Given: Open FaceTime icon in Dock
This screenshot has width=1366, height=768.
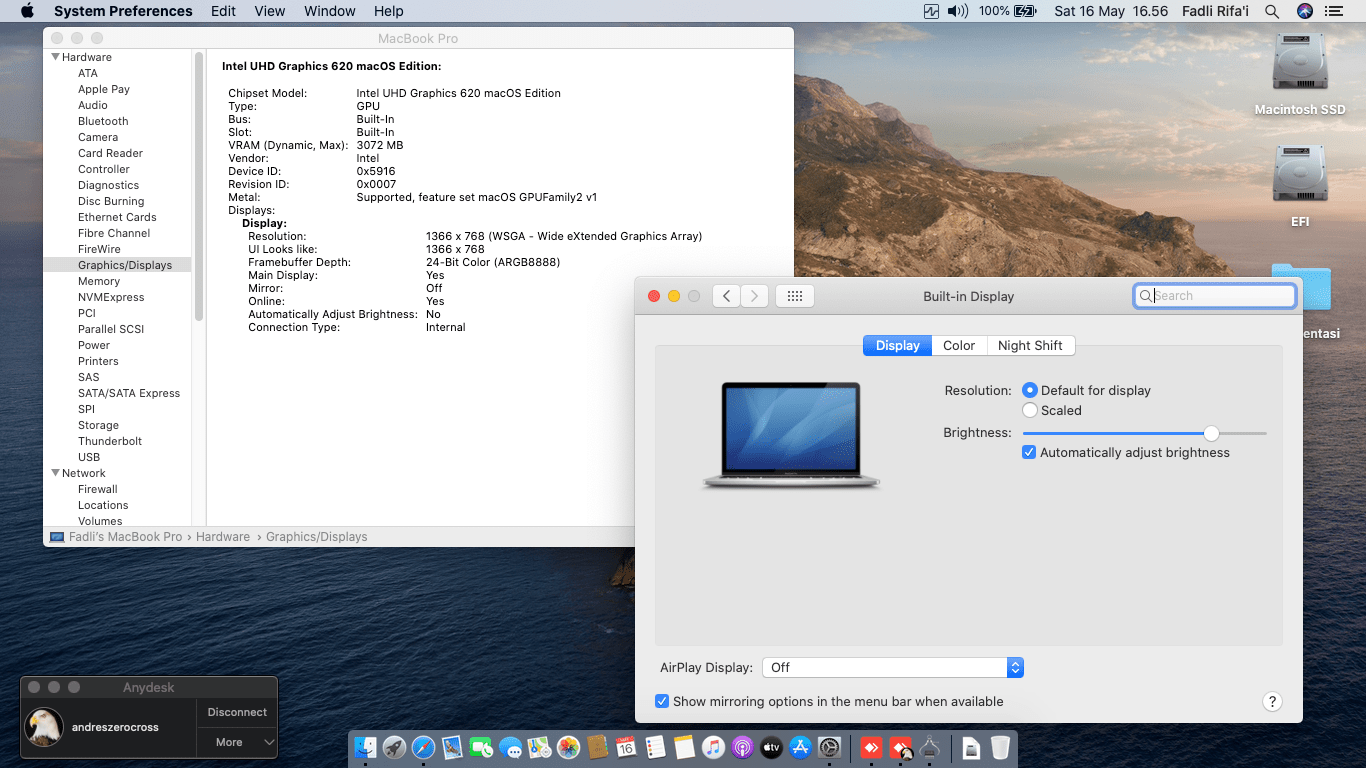Looking at the screenshot, I should coord(481,747).
